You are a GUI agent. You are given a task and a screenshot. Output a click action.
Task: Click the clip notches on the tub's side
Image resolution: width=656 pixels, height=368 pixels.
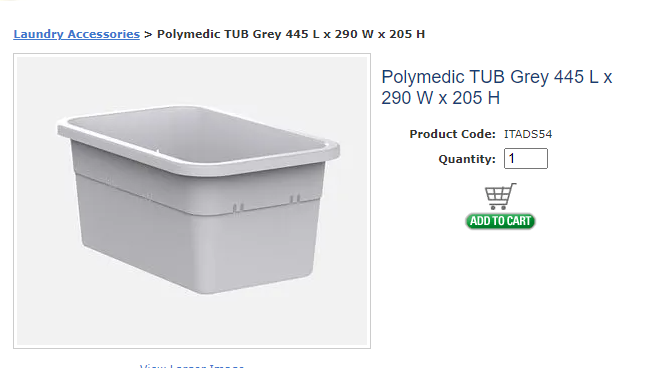point(238,208)
